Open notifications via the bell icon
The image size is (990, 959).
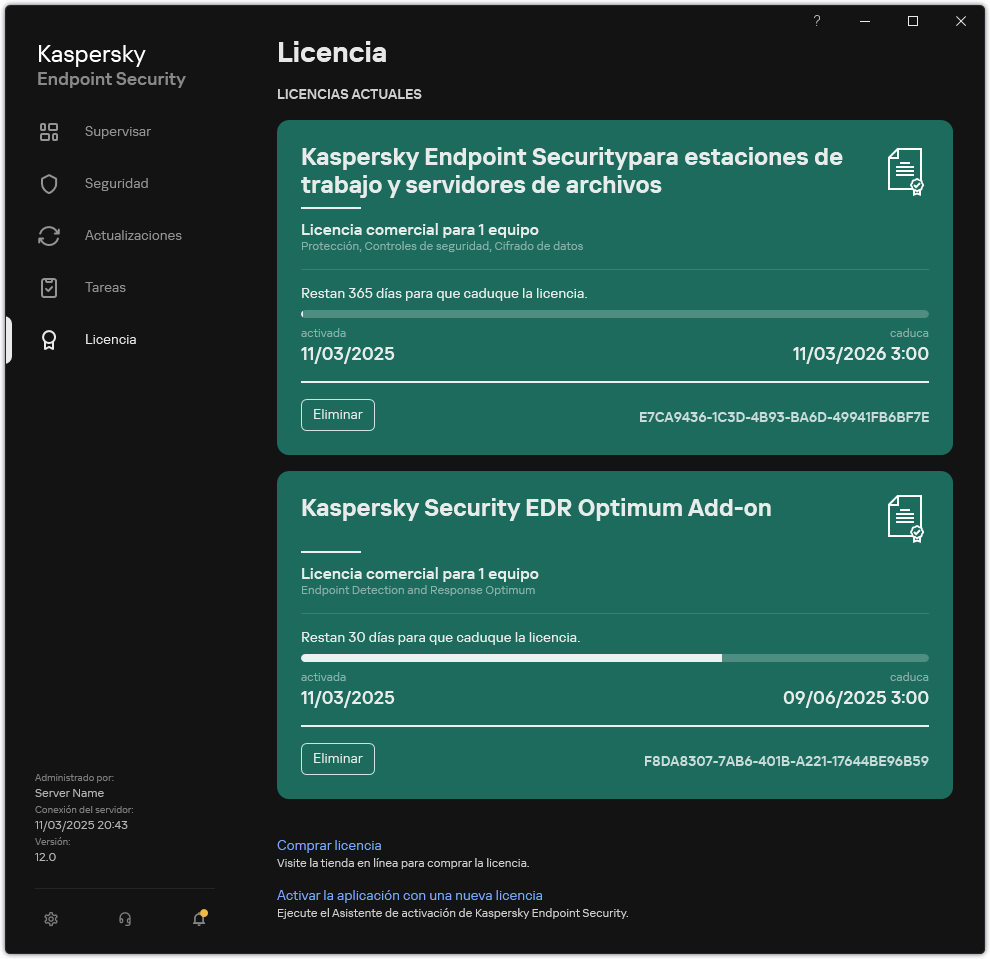[197, 918]
